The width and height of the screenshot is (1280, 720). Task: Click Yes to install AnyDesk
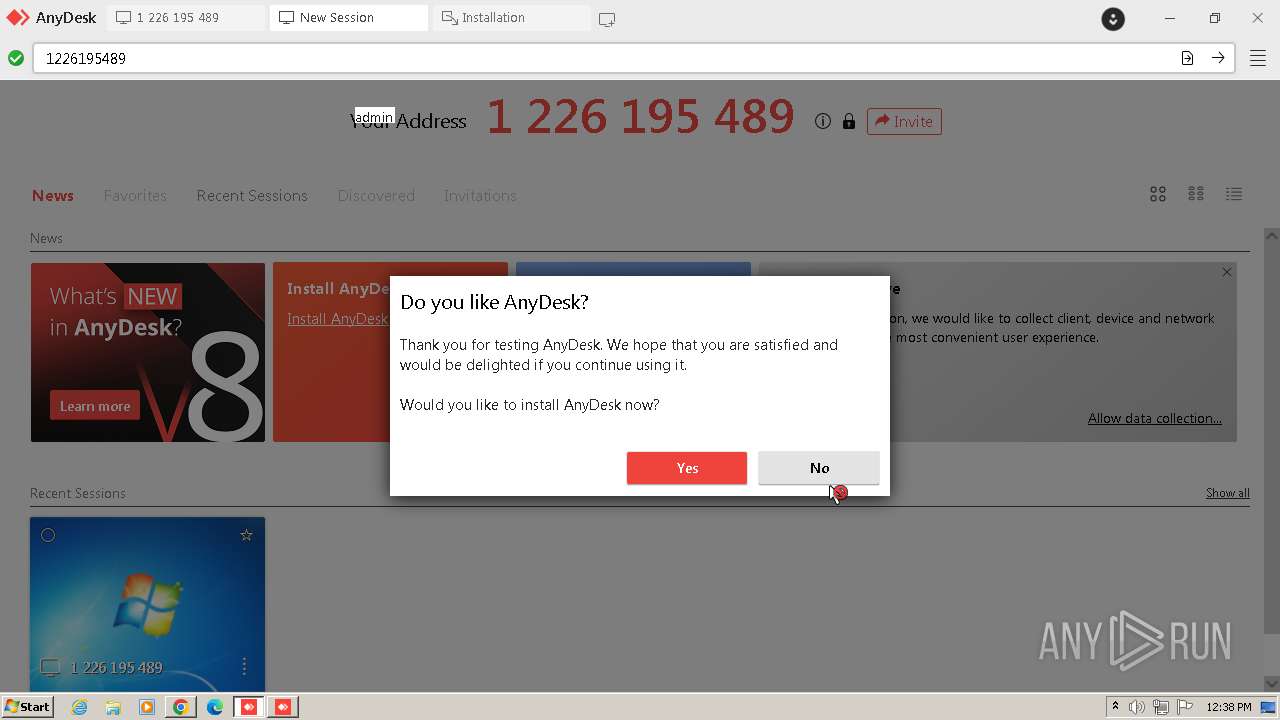pos(687,468)
